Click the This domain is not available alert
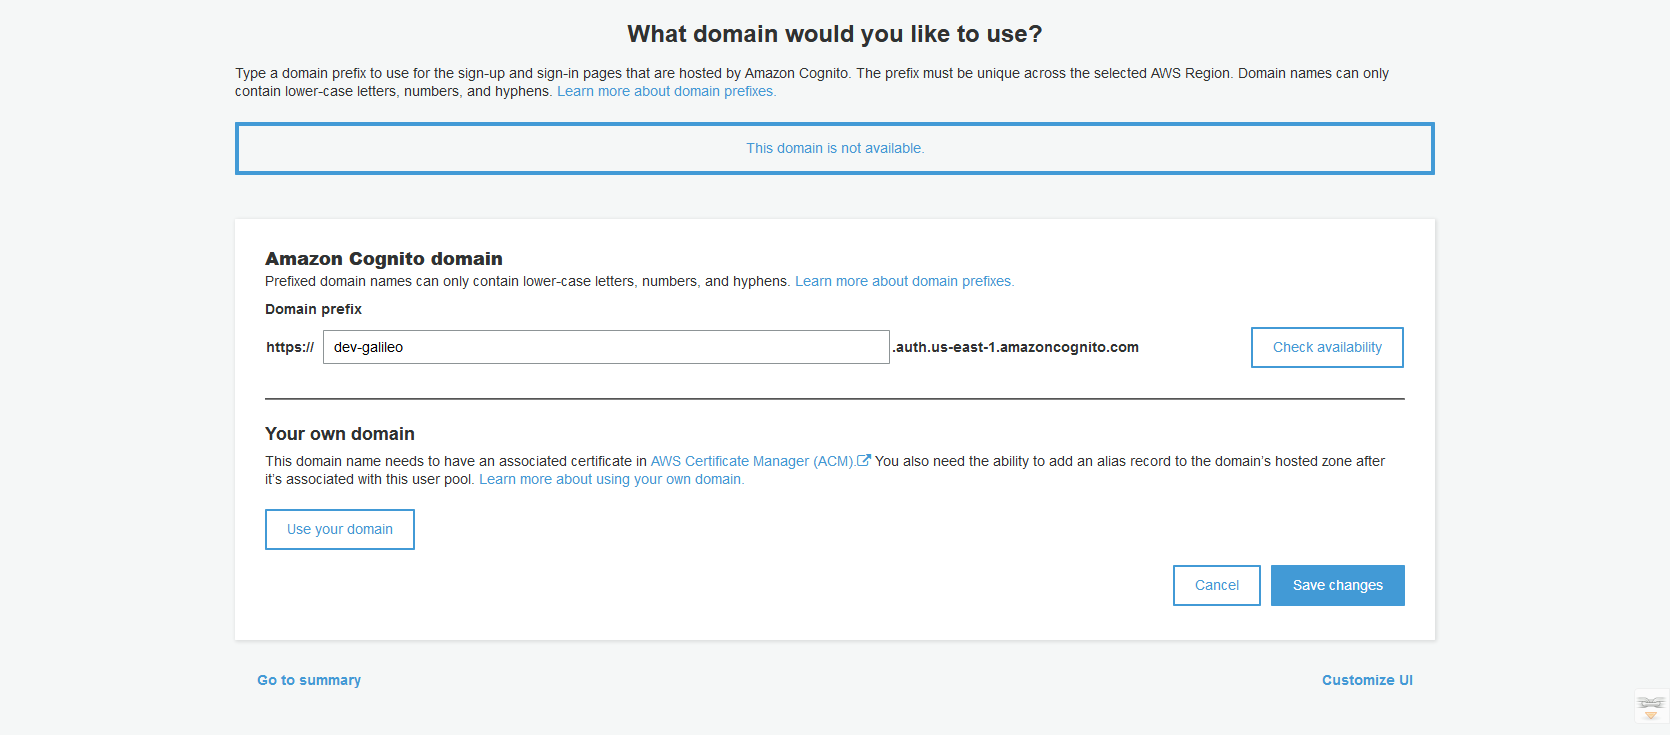The width and height of the screenshot is (1670, 735). tap(834, 148)
